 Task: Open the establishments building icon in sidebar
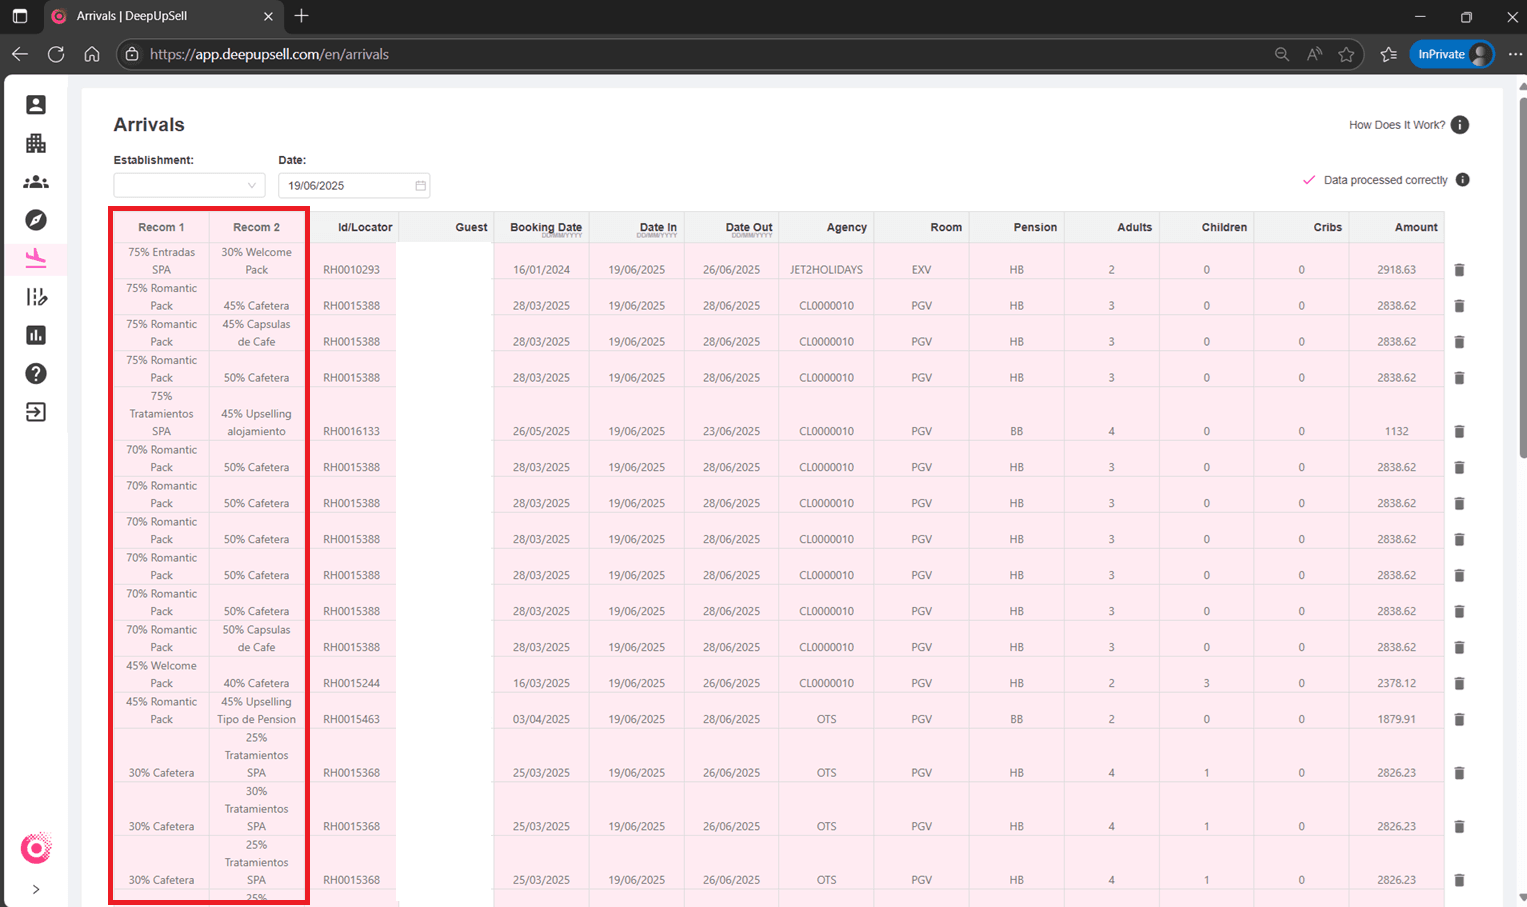tap(36, 143)
